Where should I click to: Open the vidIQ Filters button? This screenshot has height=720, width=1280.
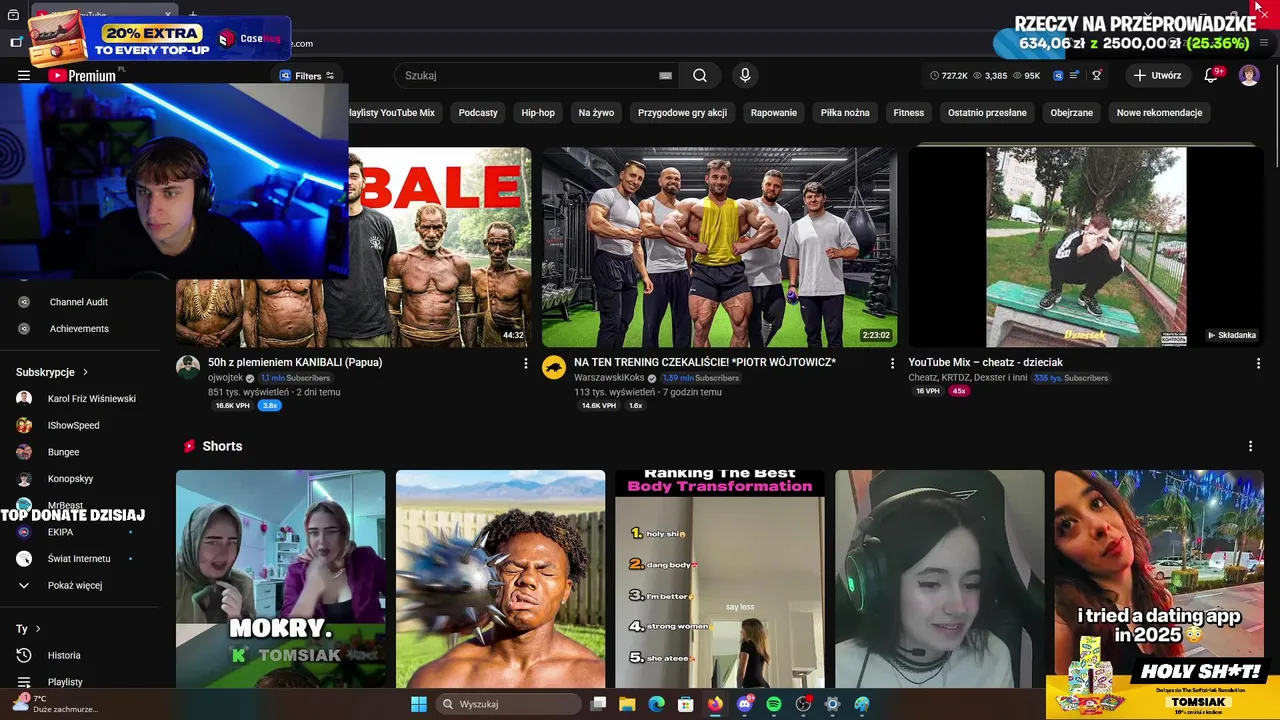[307, 75]
